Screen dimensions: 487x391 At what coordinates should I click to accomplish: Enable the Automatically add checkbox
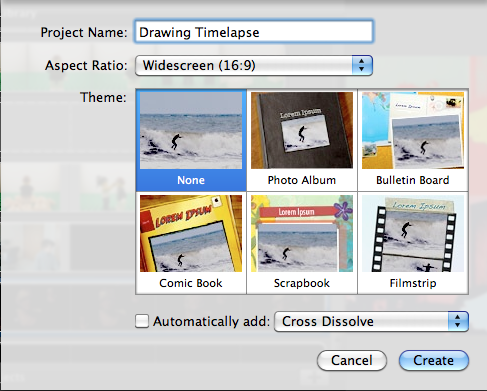click(x=142, y=321)
